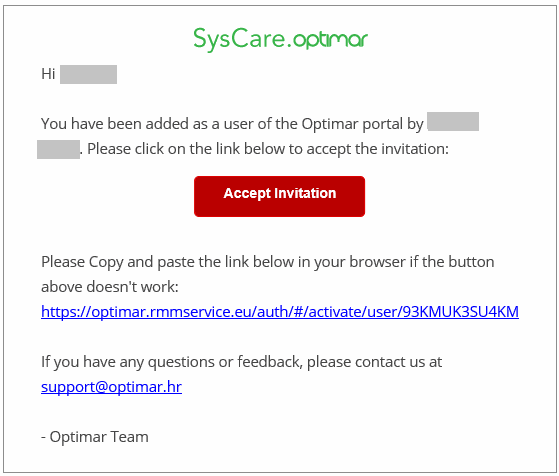Click the Hi greeting text
This screenshot has width=559, height=476.
point(48,74)
